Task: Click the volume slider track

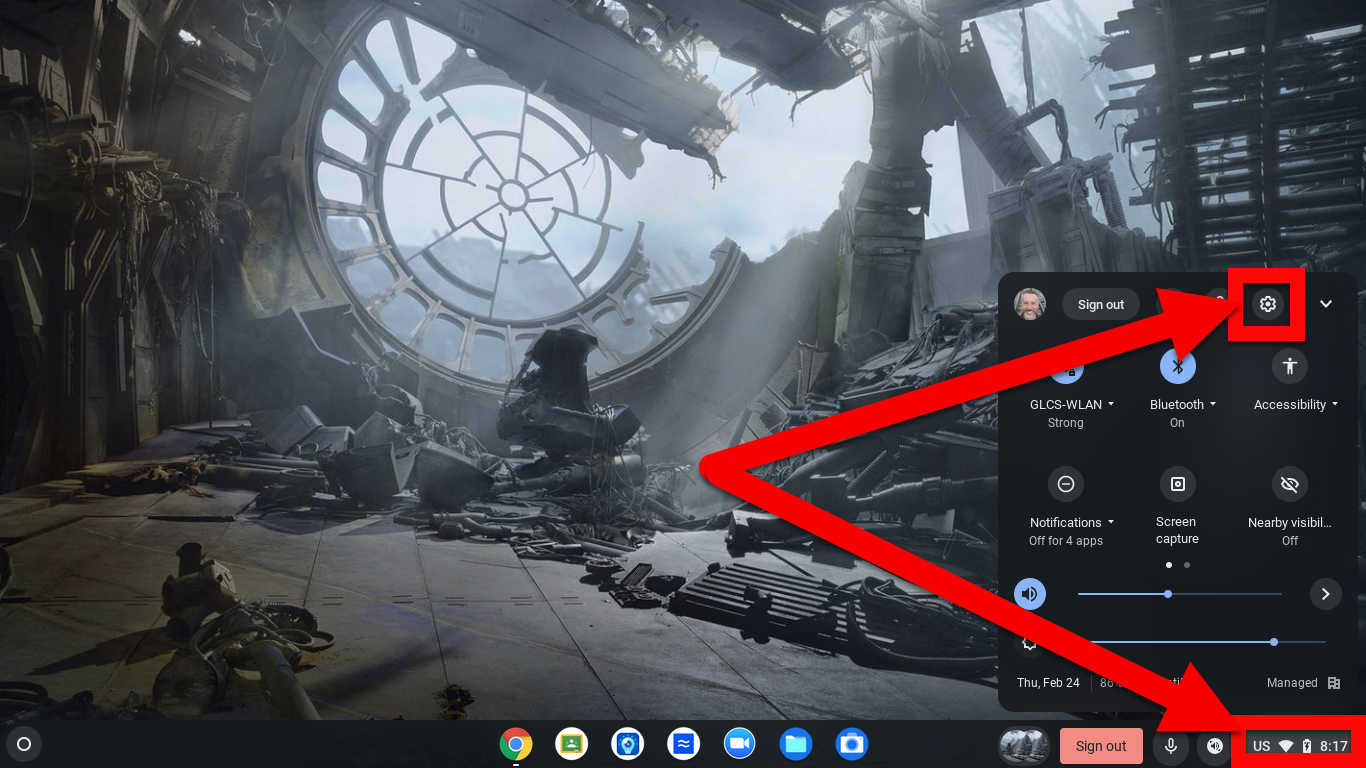Action: [x=1180, y=594]
